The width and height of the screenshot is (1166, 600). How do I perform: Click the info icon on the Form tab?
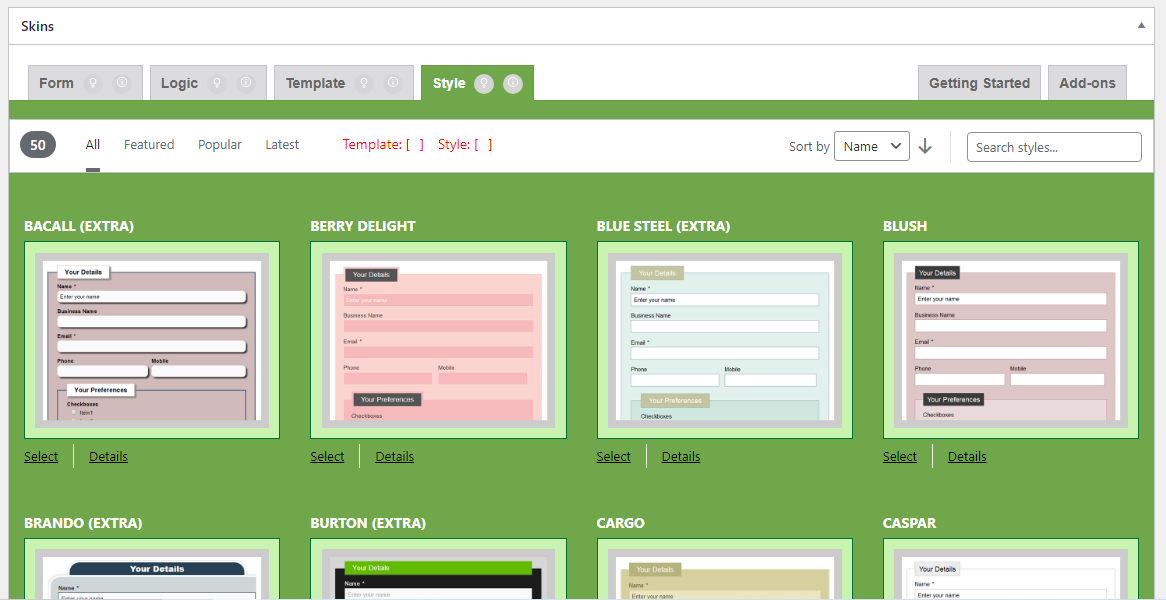point(122,83)
